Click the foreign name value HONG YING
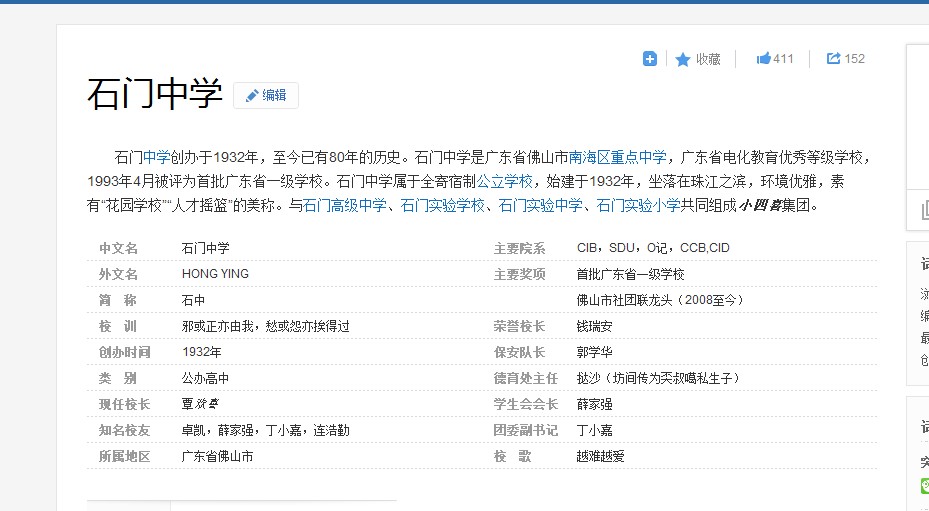Screen dimensions: 929x511 (x=215, y=274)
